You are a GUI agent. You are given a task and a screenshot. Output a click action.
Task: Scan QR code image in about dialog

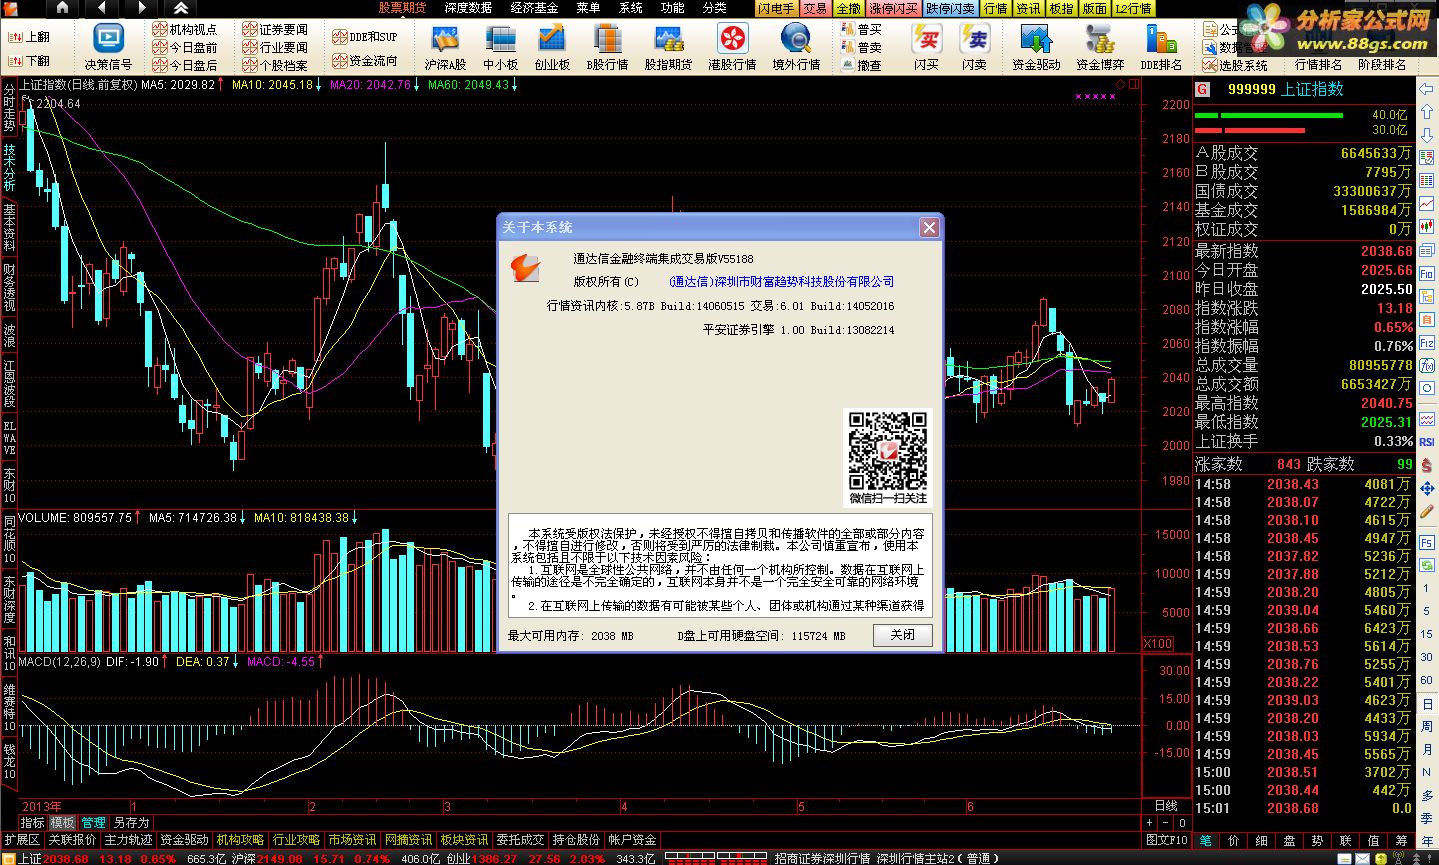[x=887, y=450]
